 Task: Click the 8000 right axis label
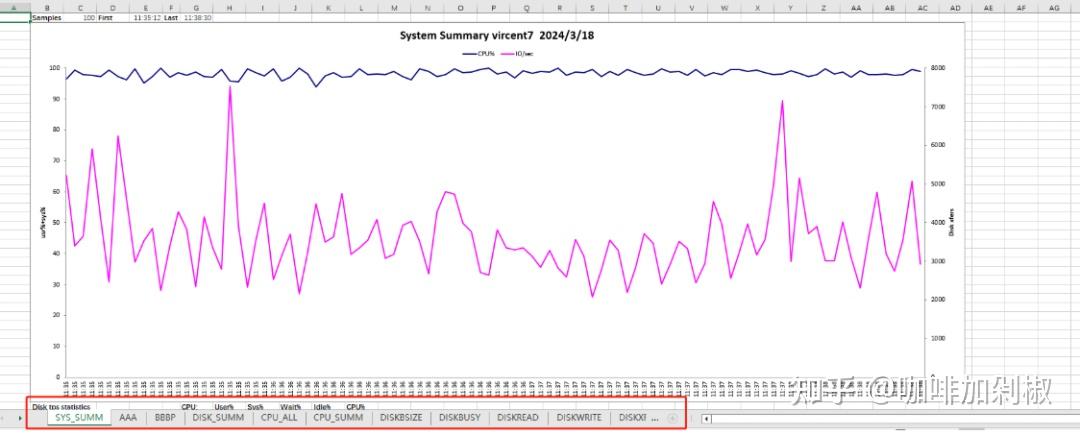tap(937, 68)
